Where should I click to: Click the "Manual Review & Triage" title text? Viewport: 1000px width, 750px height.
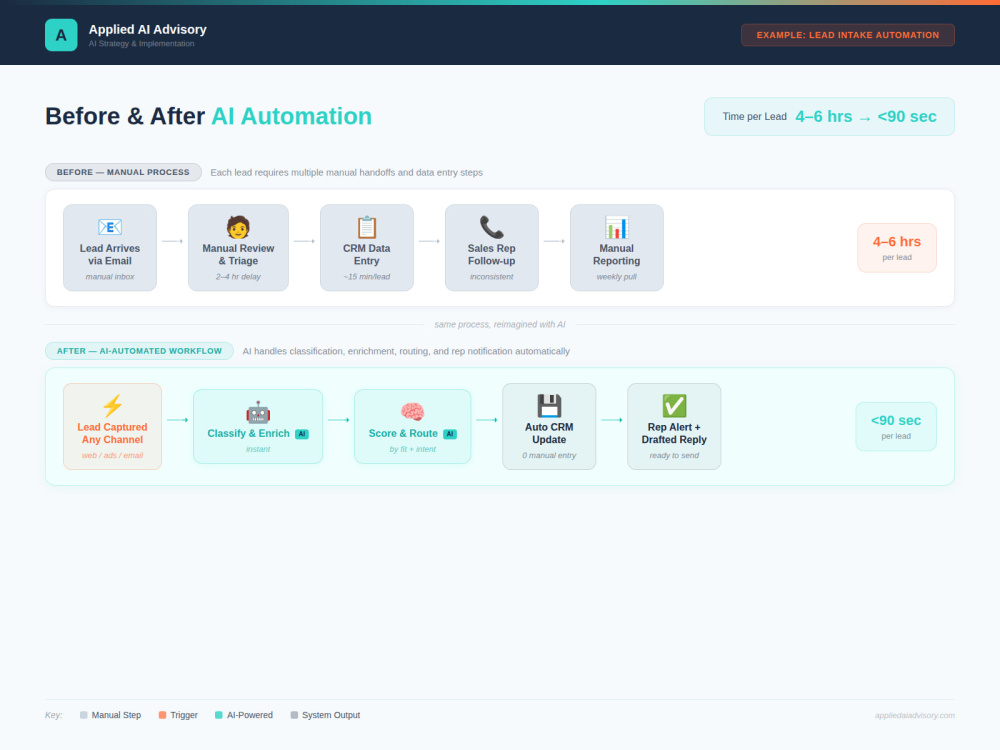pos(238,254)
